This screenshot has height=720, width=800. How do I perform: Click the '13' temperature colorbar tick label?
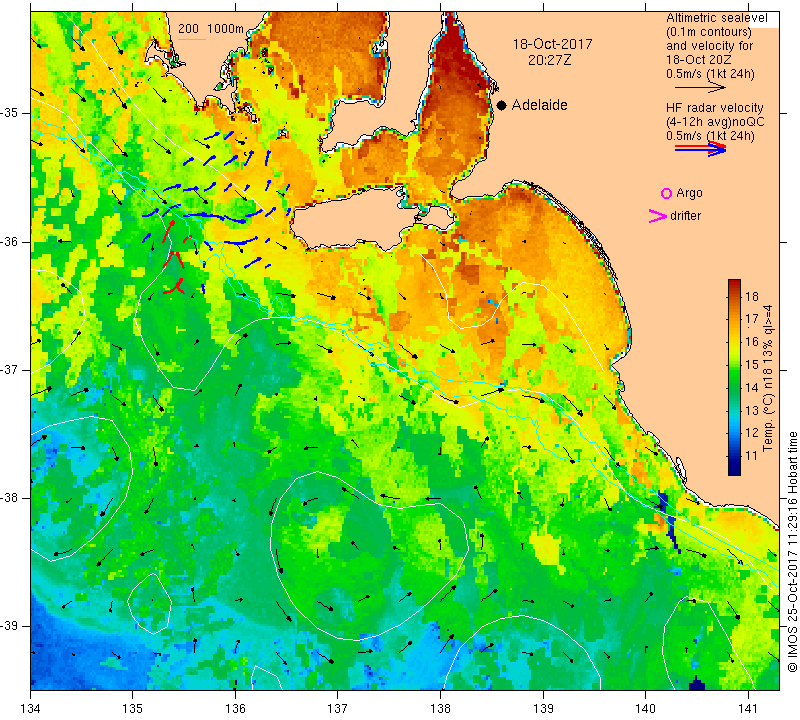click(x=752, y=410)
